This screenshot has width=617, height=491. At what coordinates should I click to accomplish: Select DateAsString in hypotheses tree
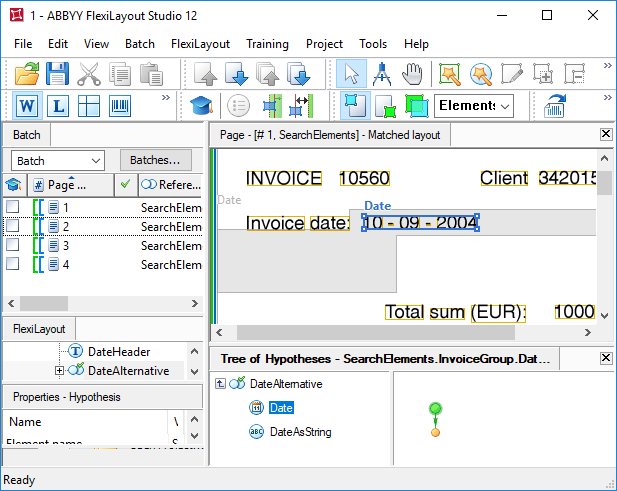300,432
